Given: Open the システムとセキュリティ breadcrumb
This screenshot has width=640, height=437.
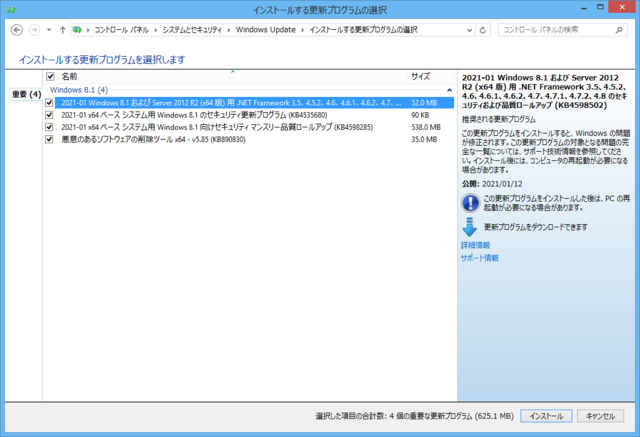Looking at the screenshot, I should 192,30.
